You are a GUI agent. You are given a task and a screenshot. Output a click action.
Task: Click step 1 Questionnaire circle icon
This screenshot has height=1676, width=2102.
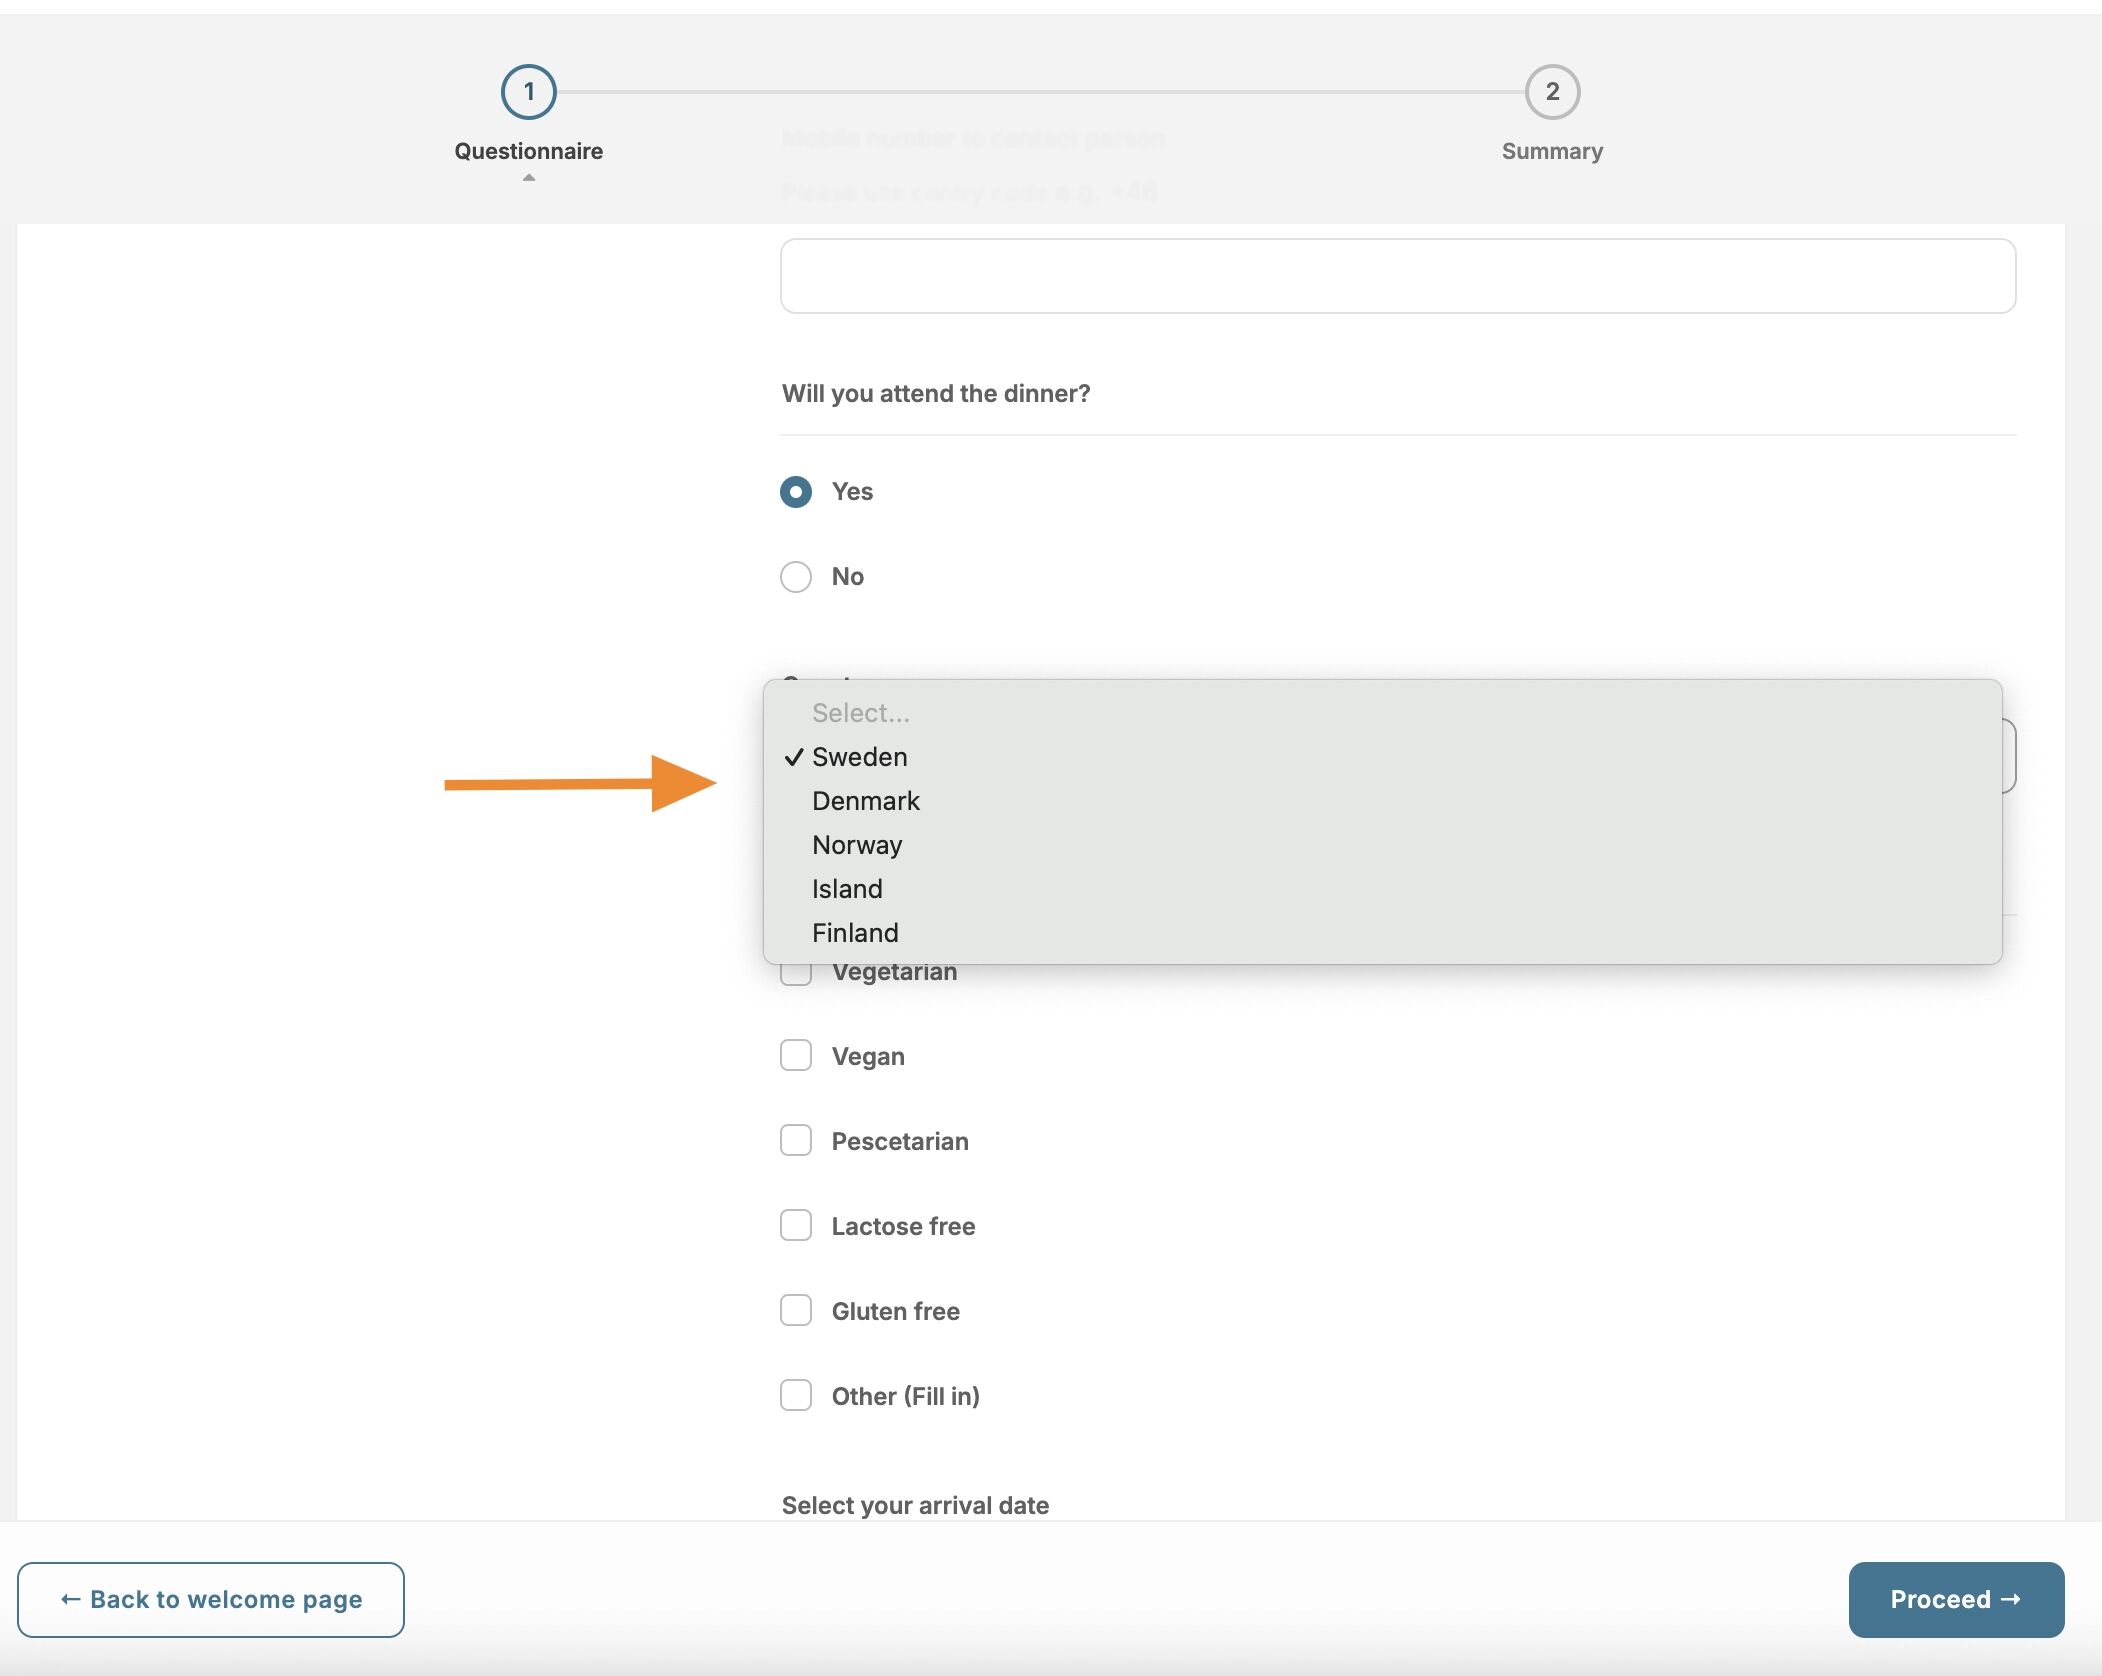(528, 92)
